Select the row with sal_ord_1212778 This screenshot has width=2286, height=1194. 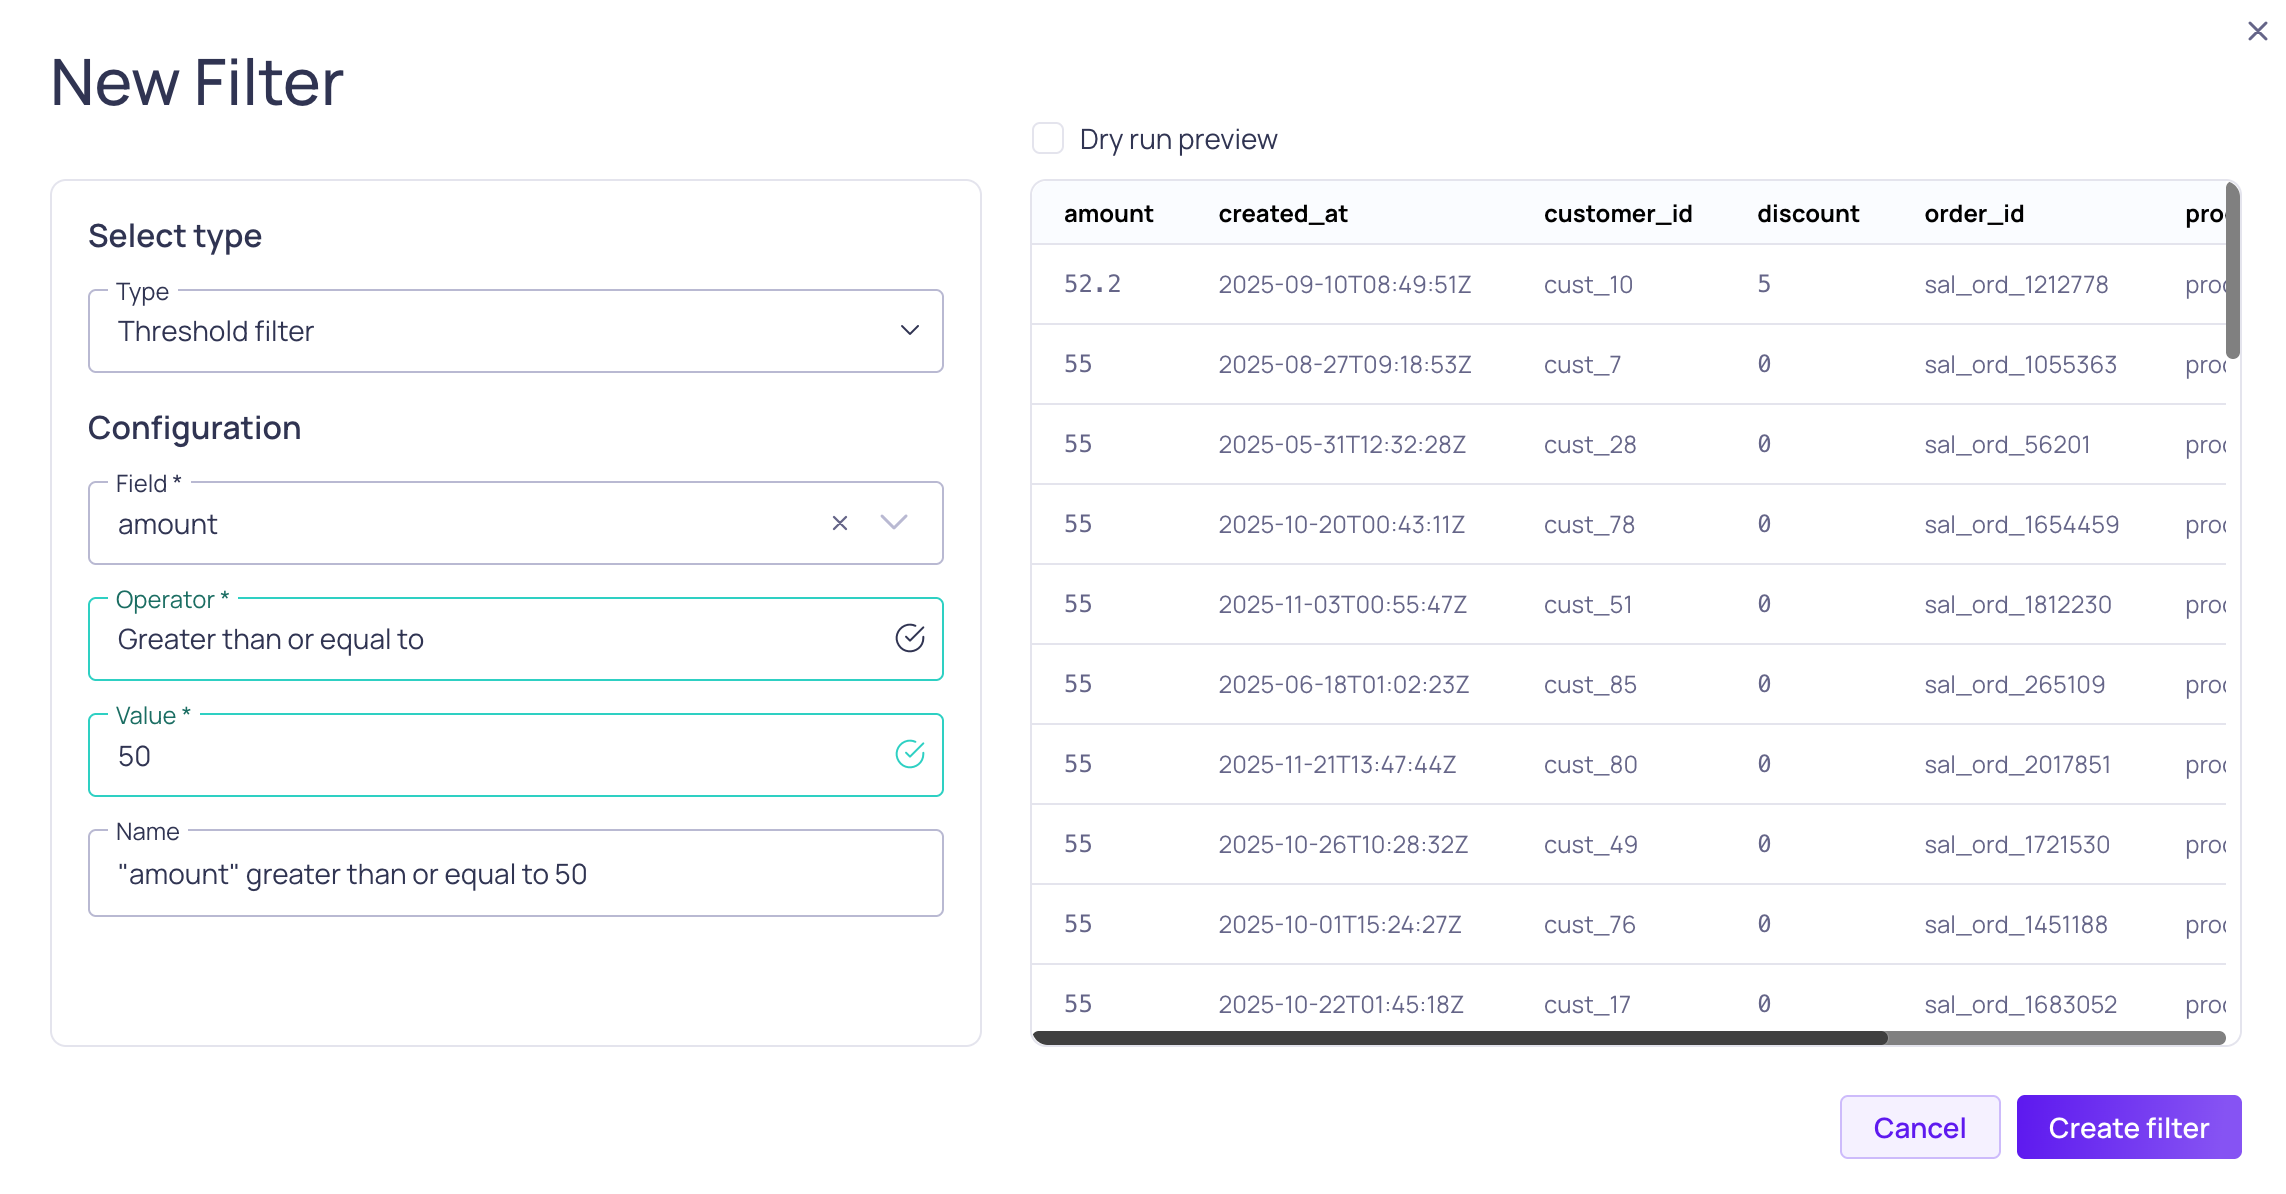click(2015, 285)
